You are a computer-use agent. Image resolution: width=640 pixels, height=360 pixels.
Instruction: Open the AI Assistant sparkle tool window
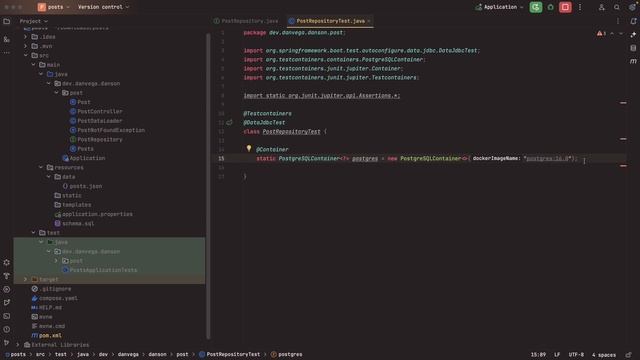click(633, 35)
